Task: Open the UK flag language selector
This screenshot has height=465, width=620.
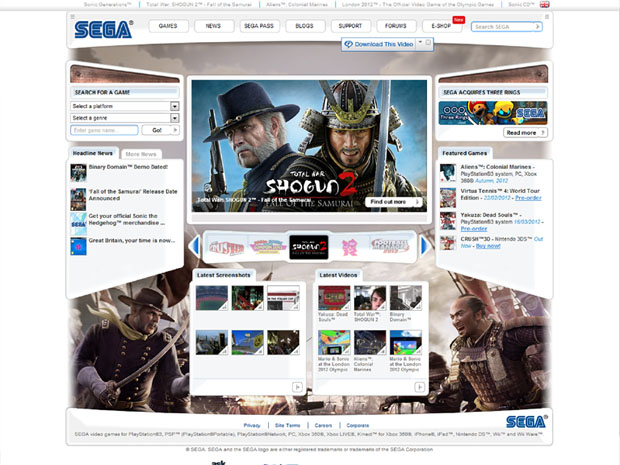Action: click(x=544, y=4)
